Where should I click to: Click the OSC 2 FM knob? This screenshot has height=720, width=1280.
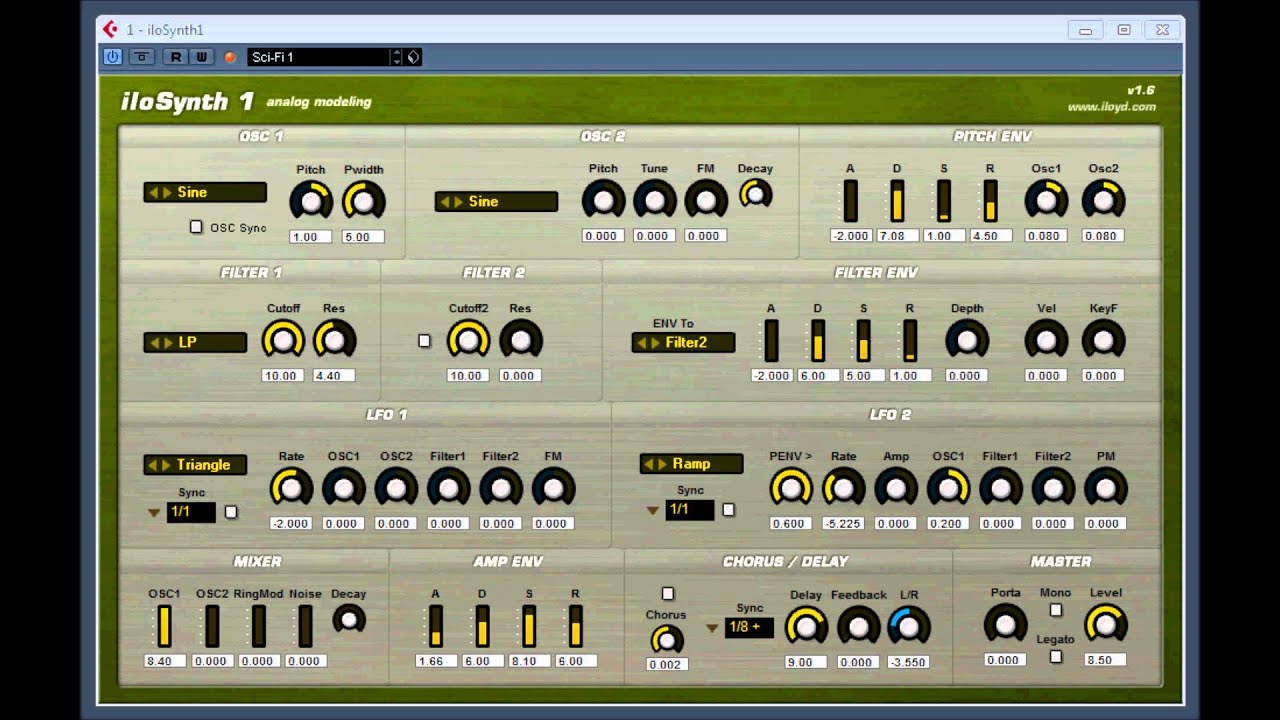pos(706,201)
